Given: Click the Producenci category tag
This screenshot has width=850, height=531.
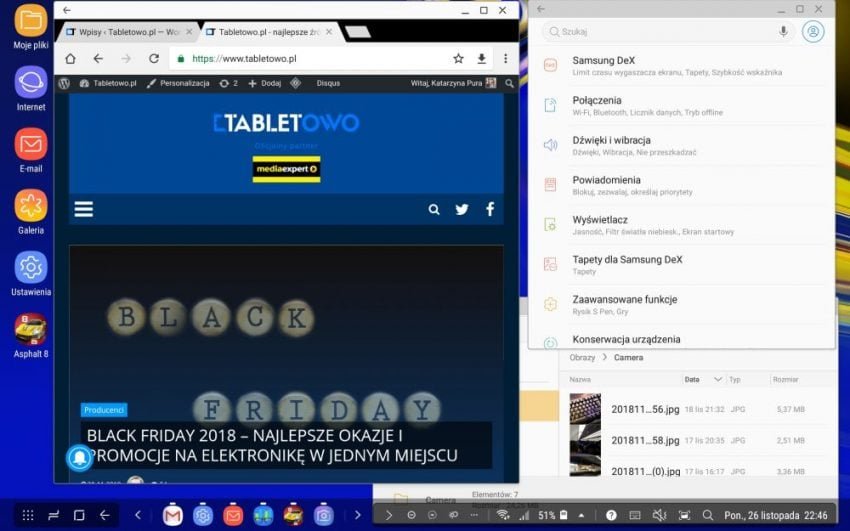Looking at the screenshot, I should pos(104,410).
